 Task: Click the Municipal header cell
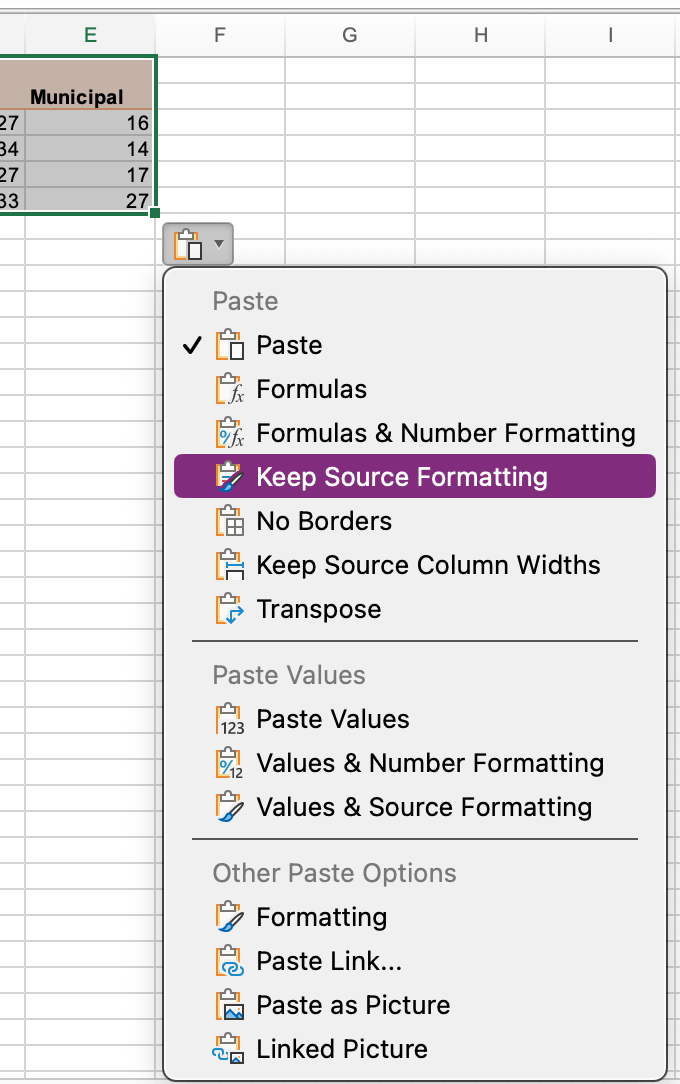coord(77,97)
